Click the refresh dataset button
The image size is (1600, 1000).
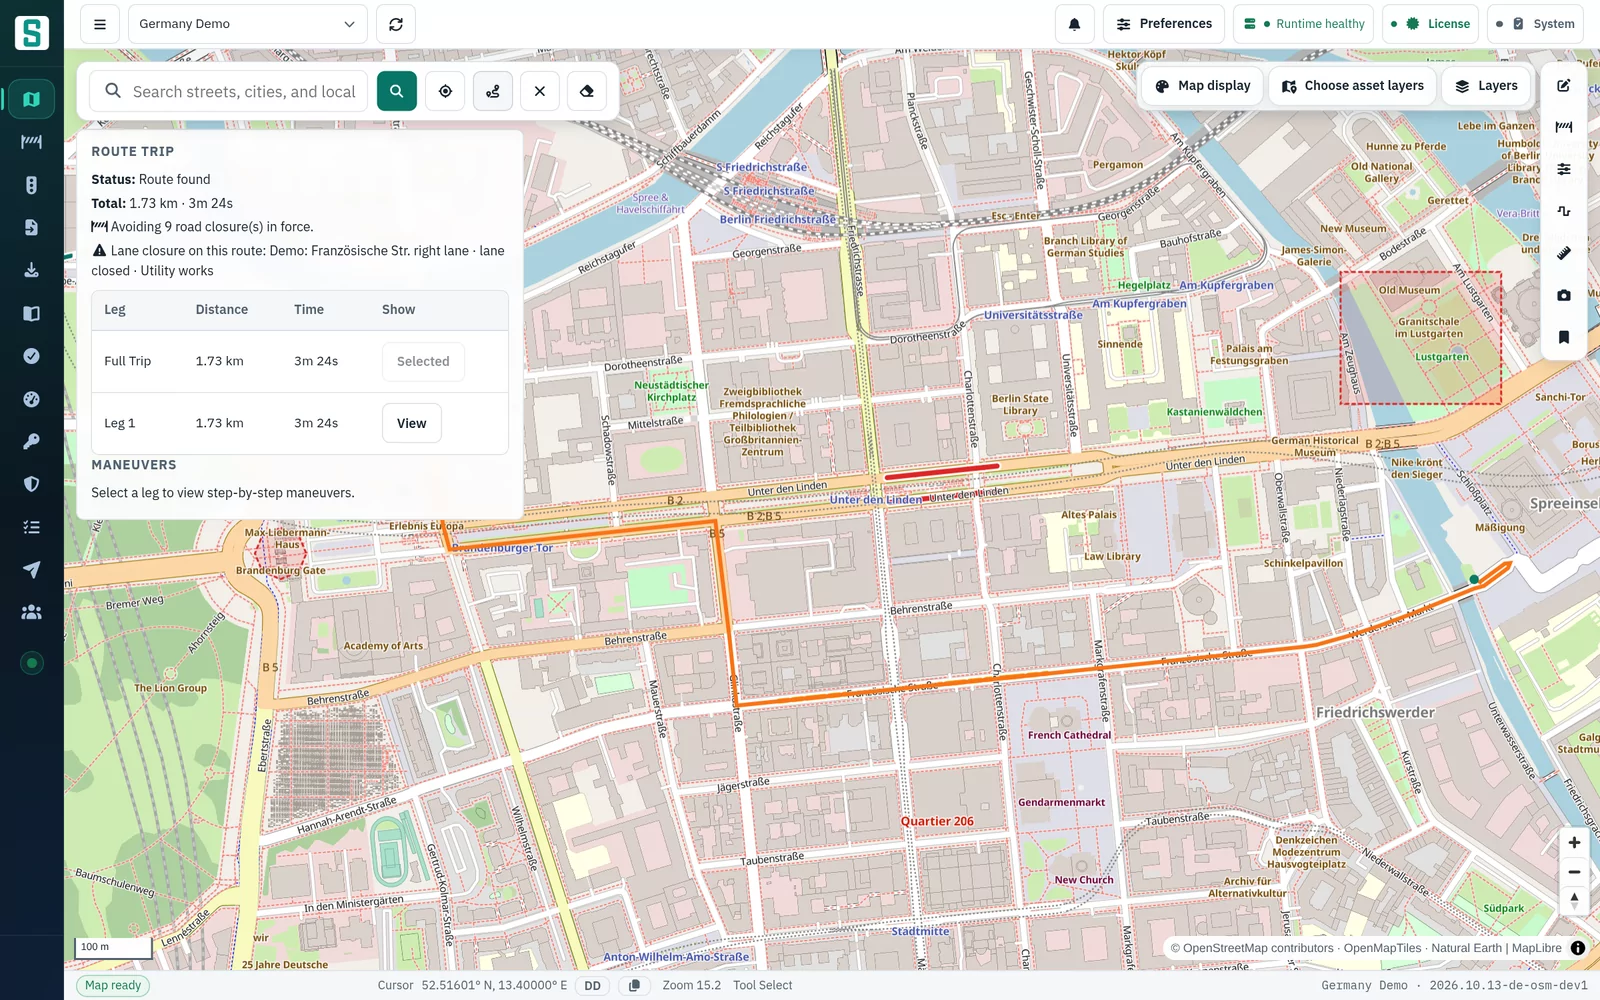point(396,24)
